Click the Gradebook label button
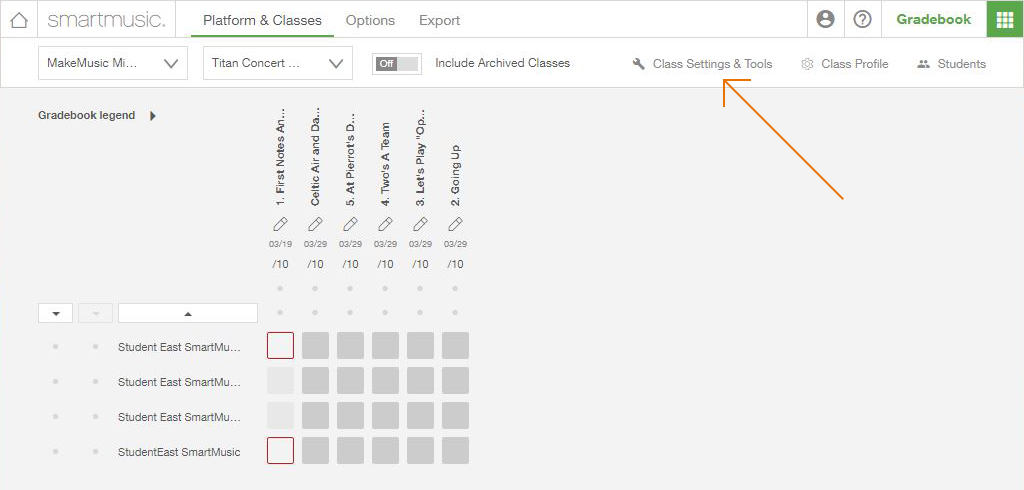The height and width of the screenshot is (490, 1024). [933, 20]
